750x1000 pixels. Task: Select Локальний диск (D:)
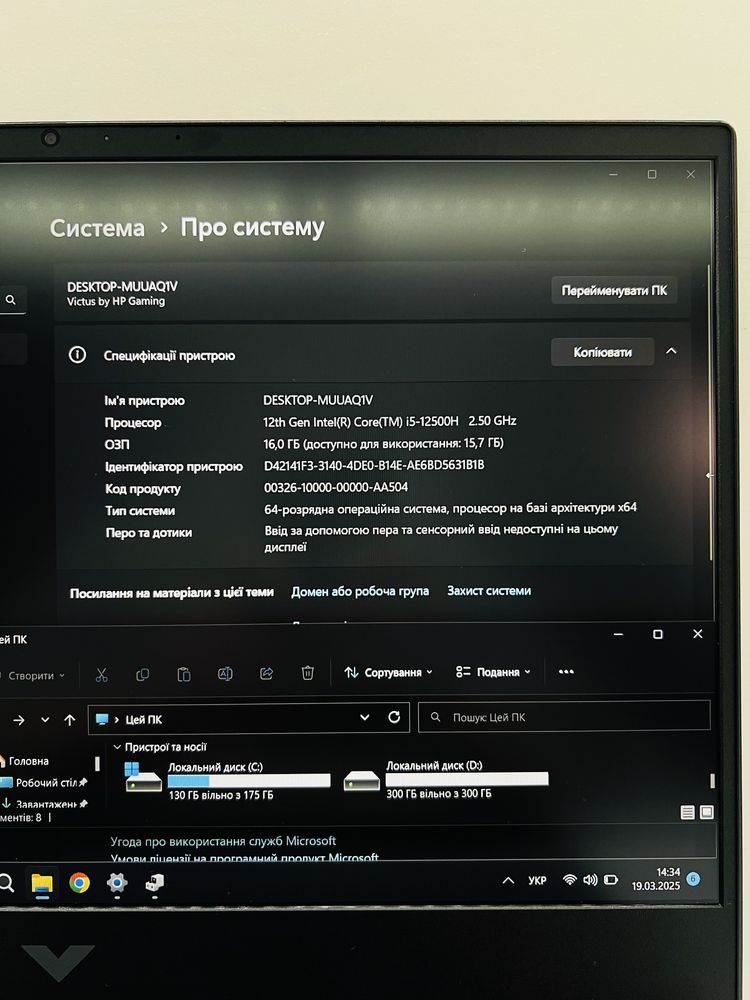tap(446, 779)
